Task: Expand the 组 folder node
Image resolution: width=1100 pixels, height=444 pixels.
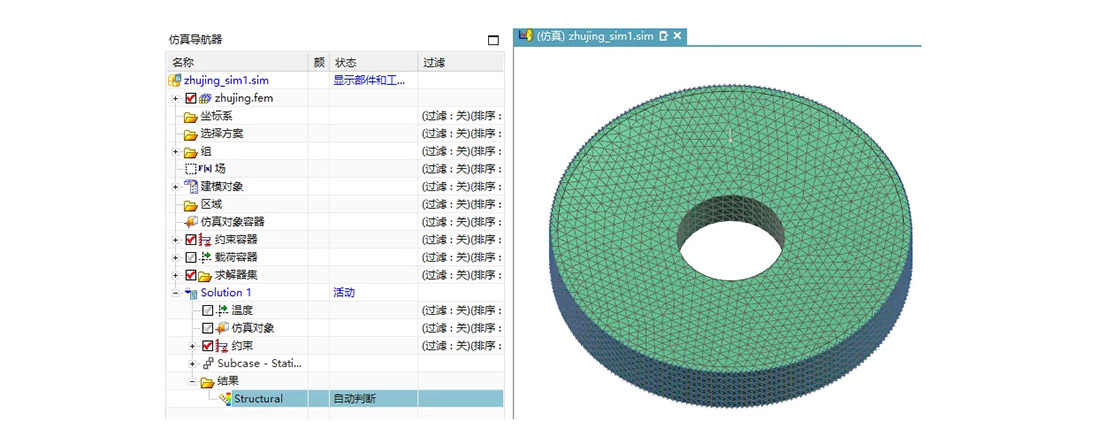Action: [x=175, y=152]
